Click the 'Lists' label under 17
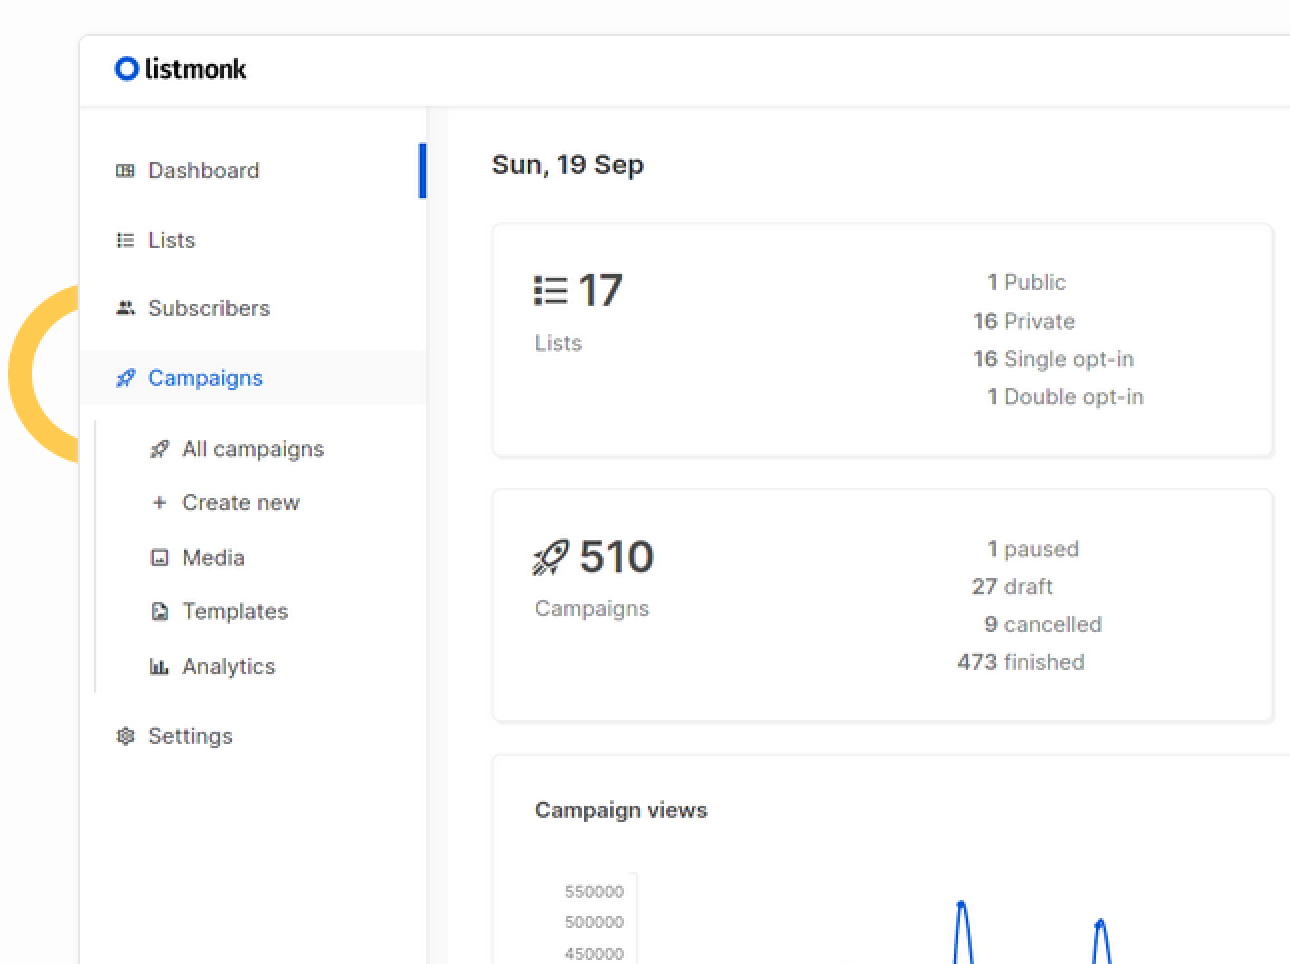The image size is (1290, 964). [x=558, y=343]
